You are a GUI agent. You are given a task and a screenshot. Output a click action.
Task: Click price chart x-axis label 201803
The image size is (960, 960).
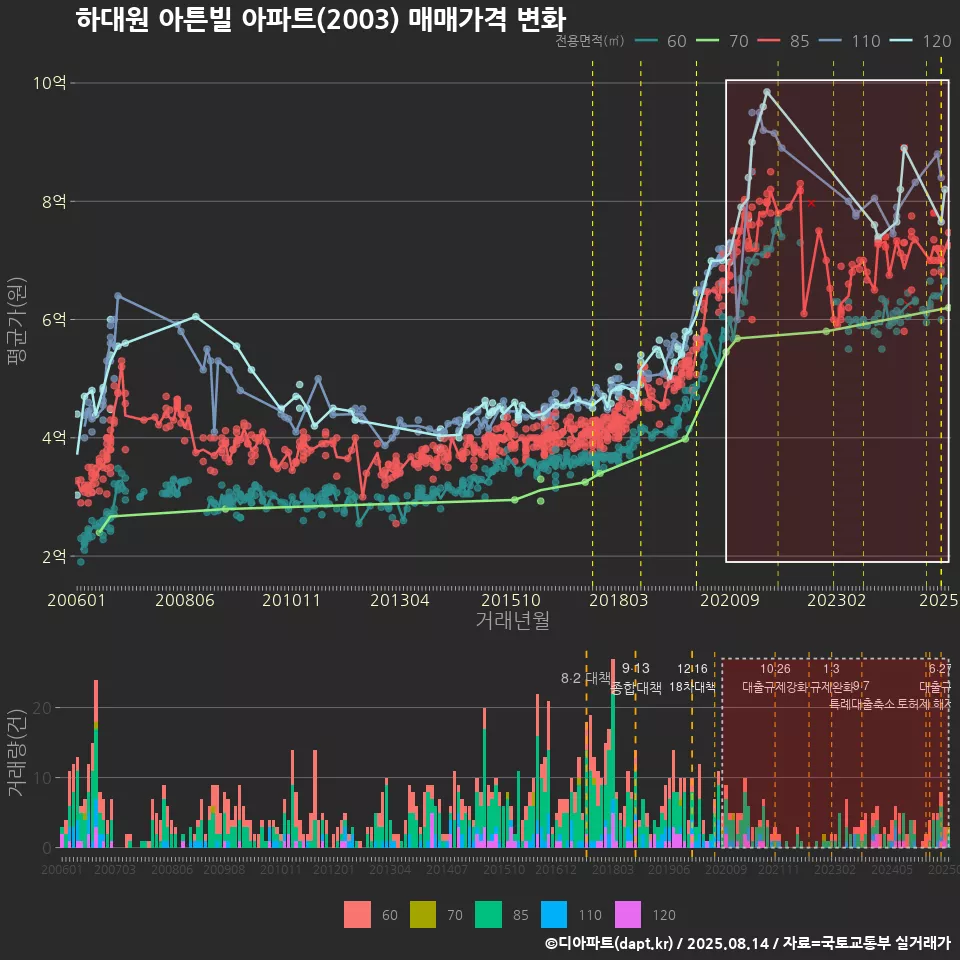click(x=618, y=600)
